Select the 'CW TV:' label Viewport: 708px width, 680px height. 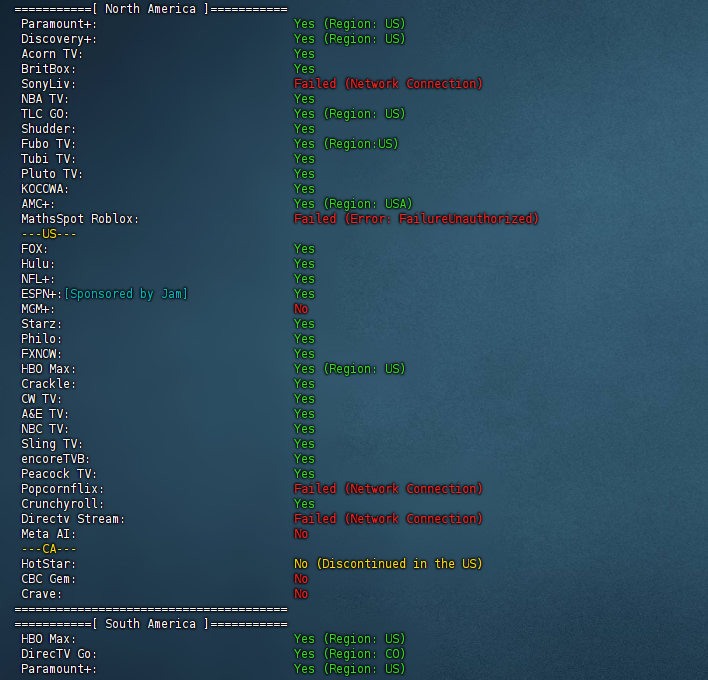(x=41, y=399)
